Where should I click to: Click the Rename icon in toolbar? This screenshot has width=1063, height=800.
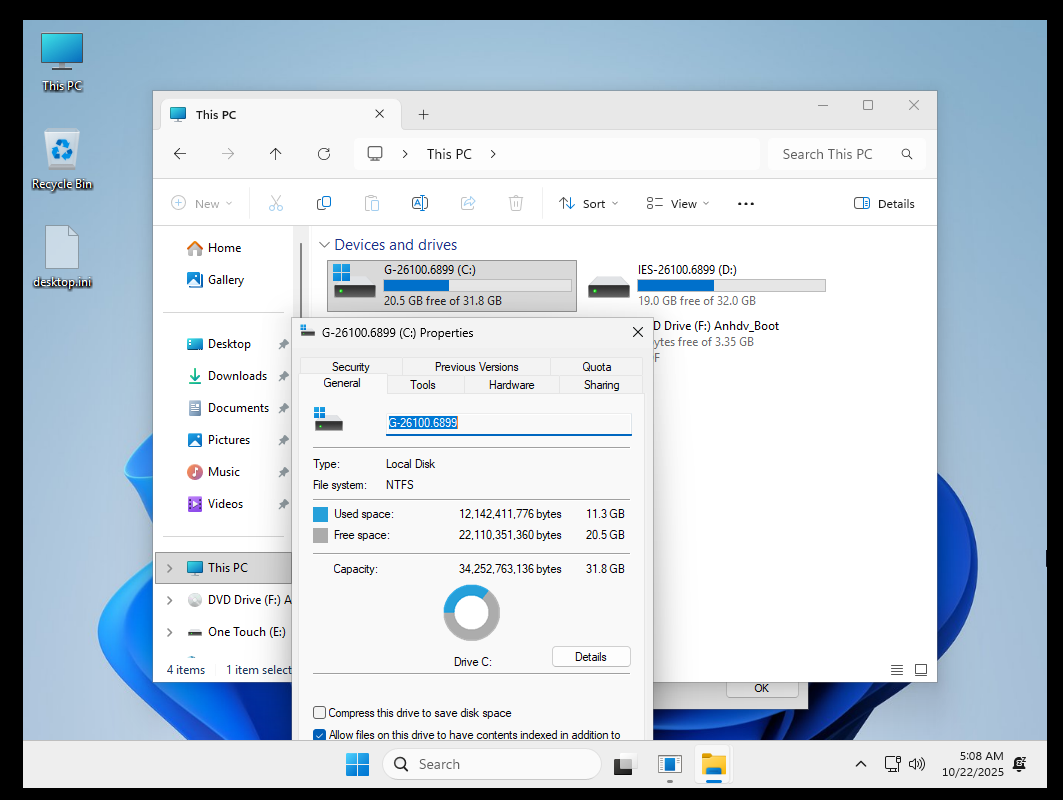420,203
